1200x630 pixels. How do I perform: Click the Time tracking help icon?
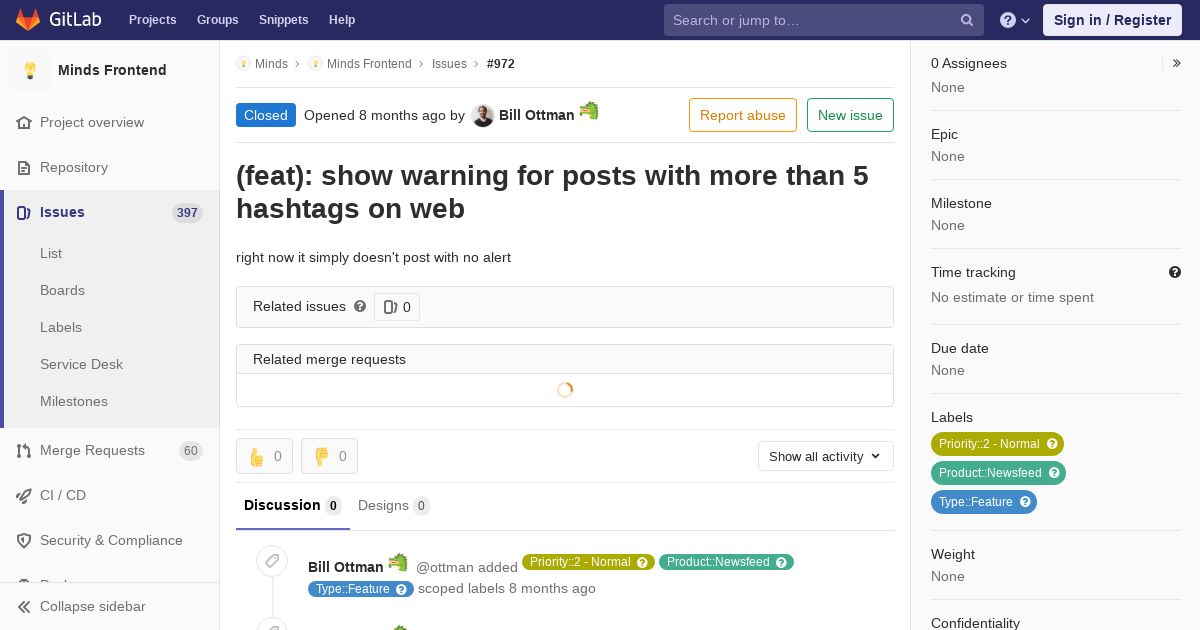(1175, 272)
